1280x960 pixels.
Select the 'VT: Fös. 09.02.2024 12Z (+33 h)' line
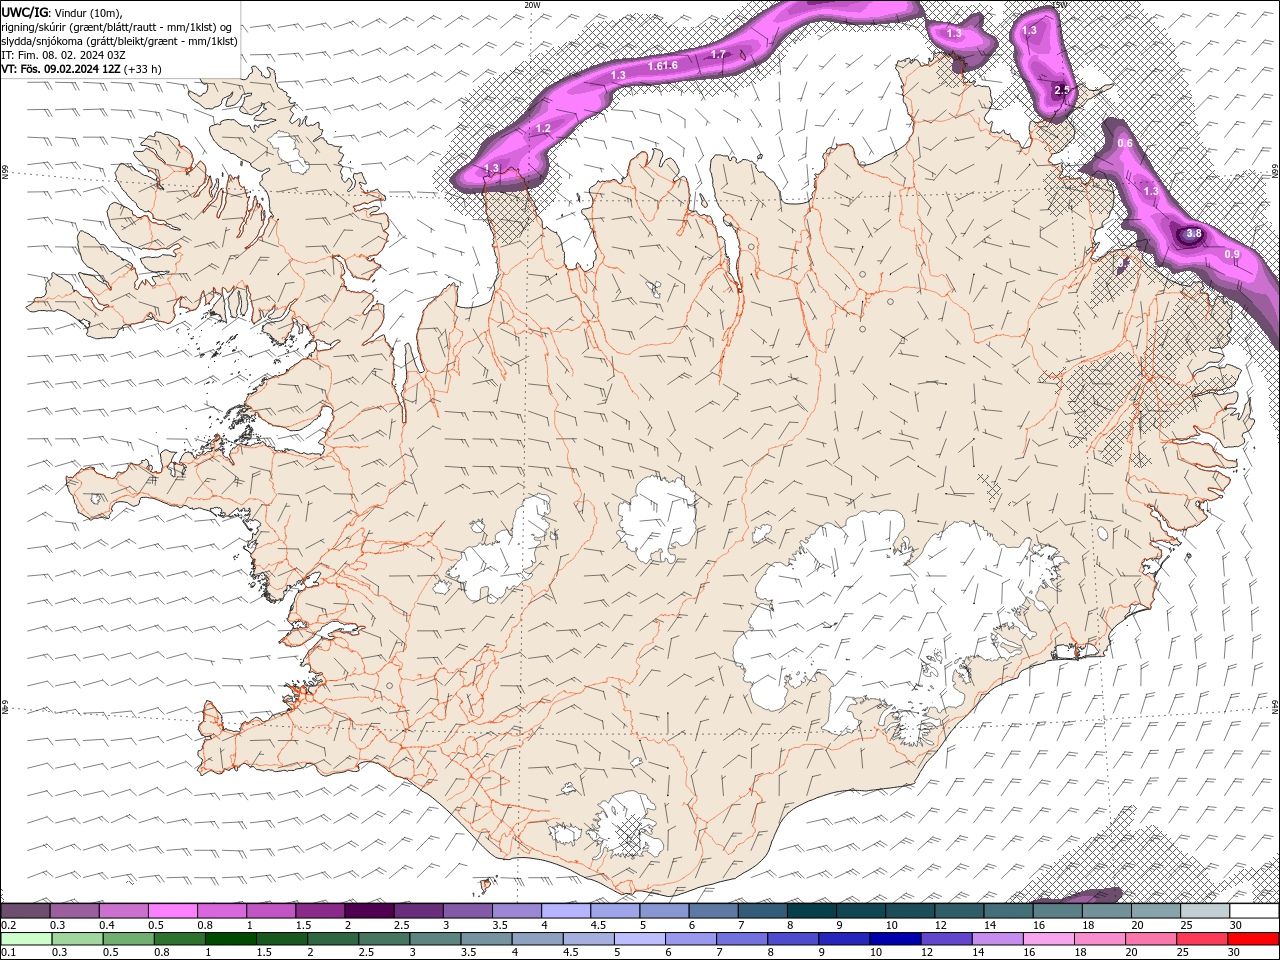81,69
